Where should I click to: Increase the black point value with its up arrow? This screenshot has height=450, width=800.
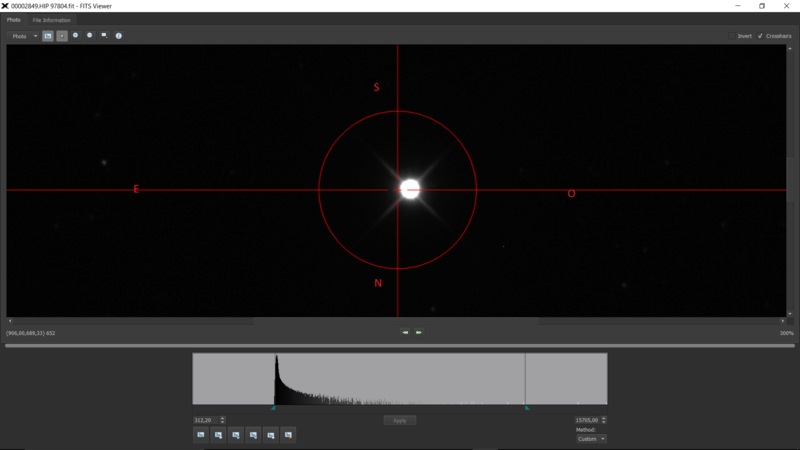tap(222, 418)
